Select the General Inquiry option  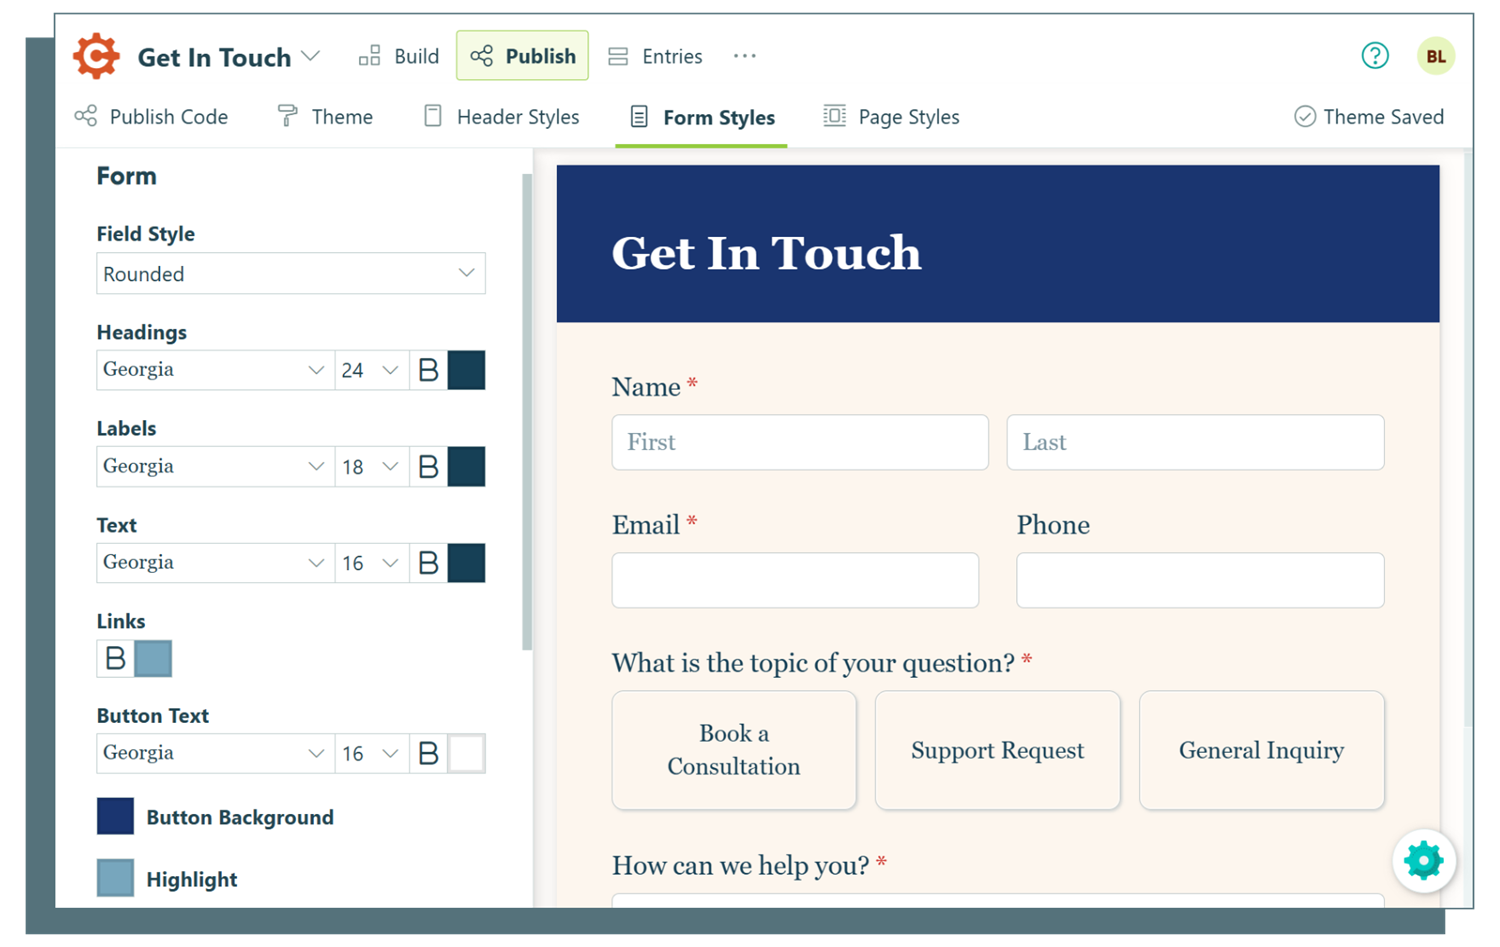(x=1261, y=750)
